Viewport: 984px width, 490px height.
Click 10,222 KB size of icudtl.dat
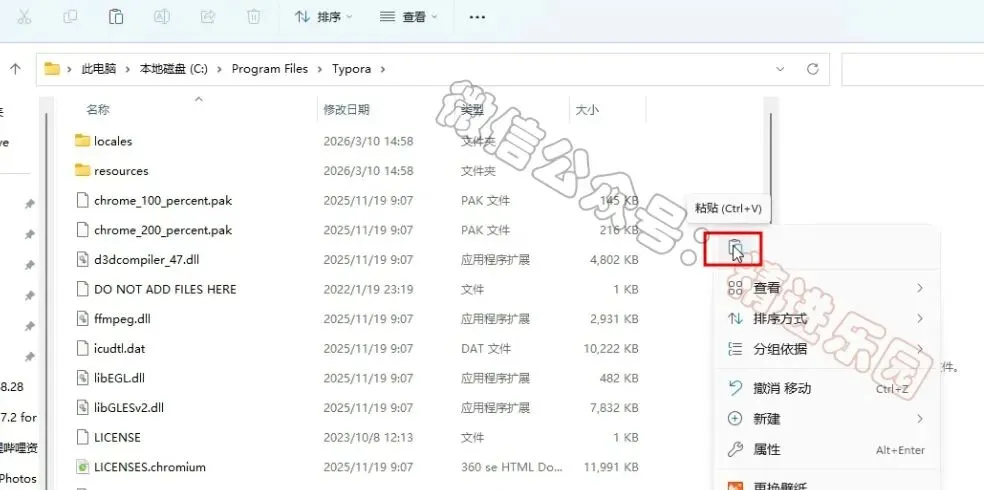click(611, 348)
